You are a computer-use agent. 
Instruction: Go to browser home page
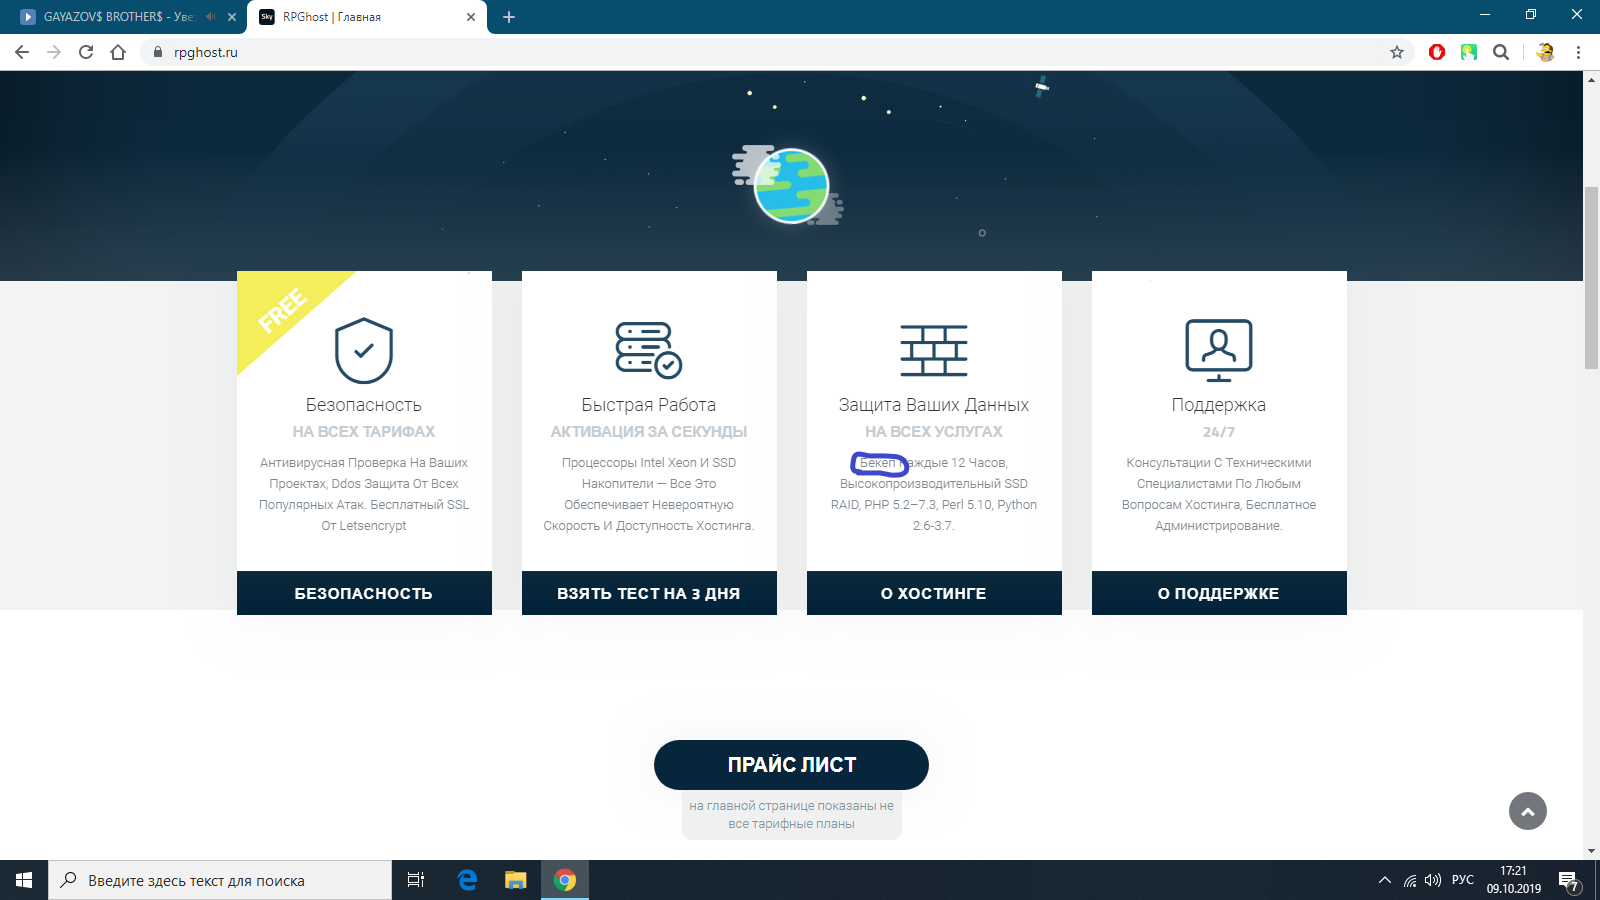point(118,52)
